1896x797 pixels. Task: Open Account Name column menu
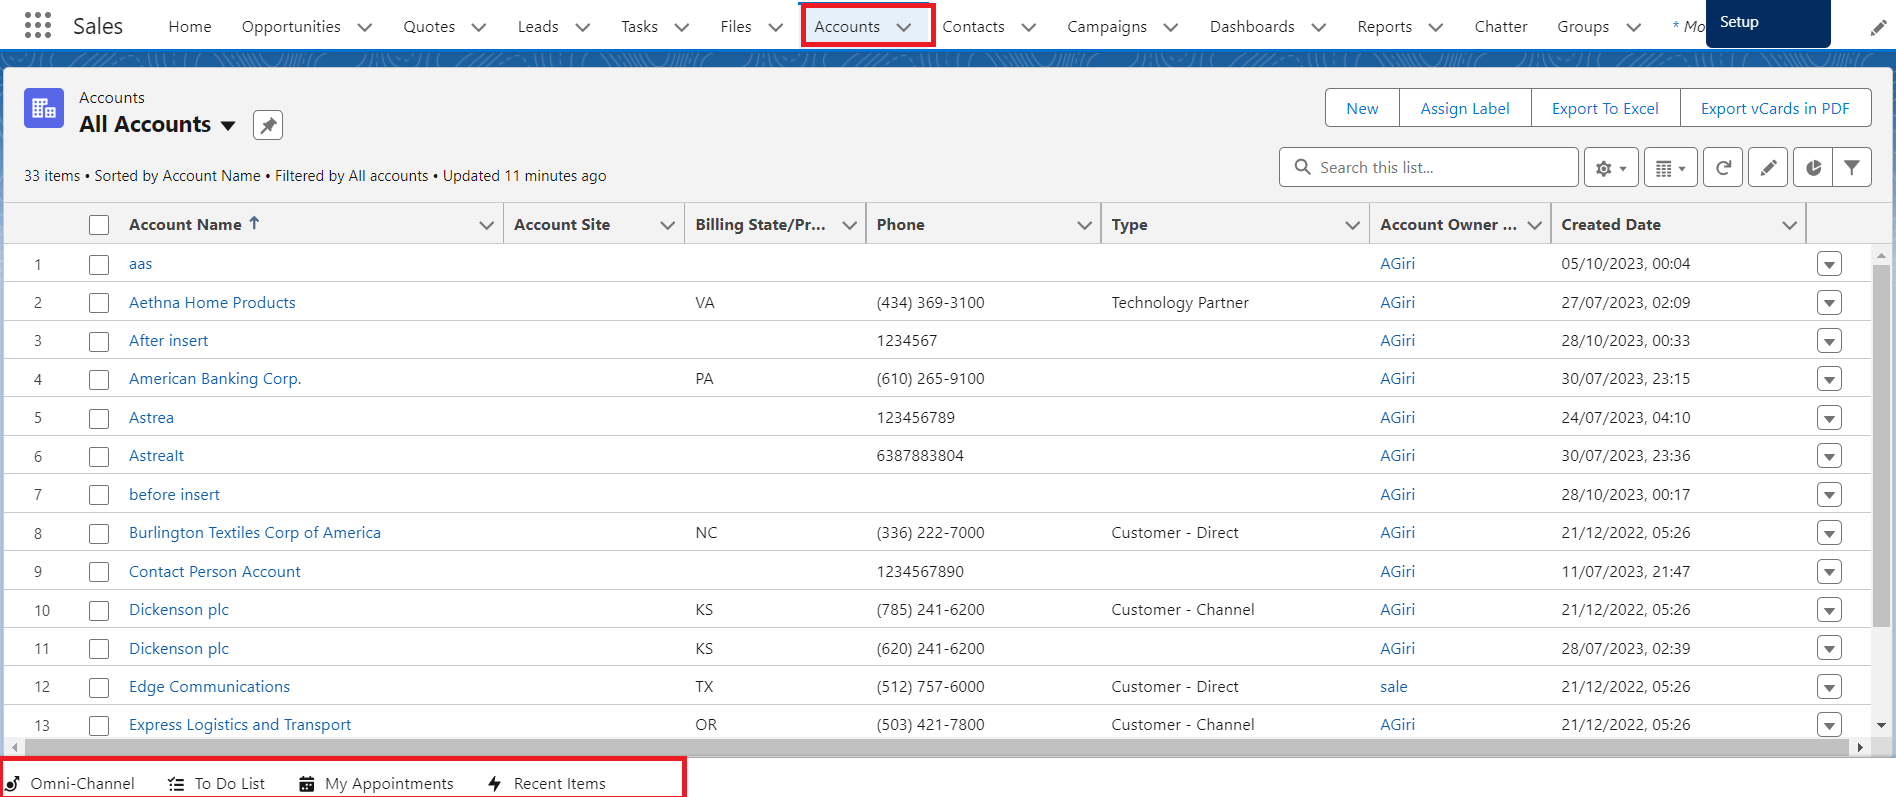487,225
